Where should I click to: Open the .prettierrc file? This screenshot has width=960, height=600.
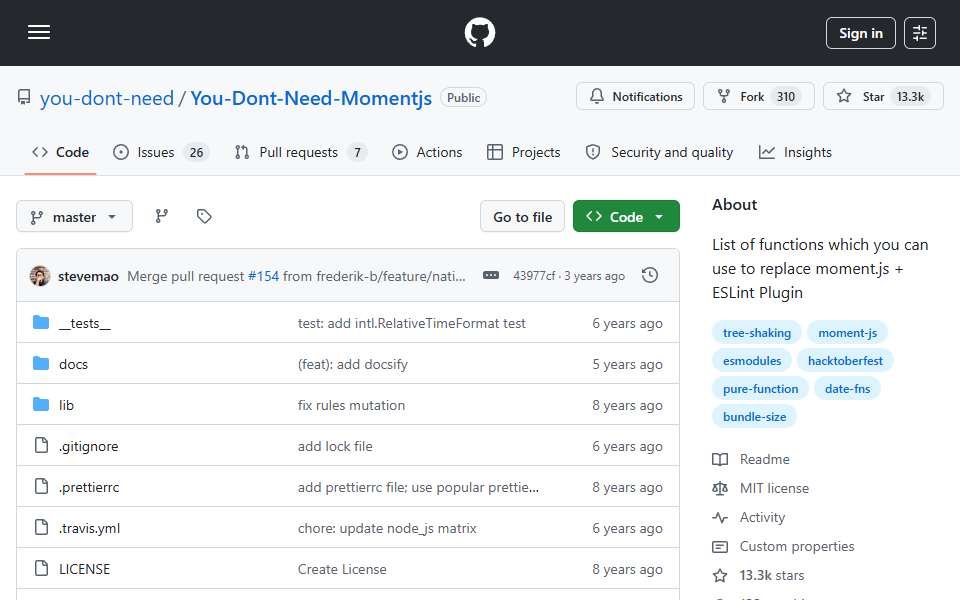pos(89,487)
